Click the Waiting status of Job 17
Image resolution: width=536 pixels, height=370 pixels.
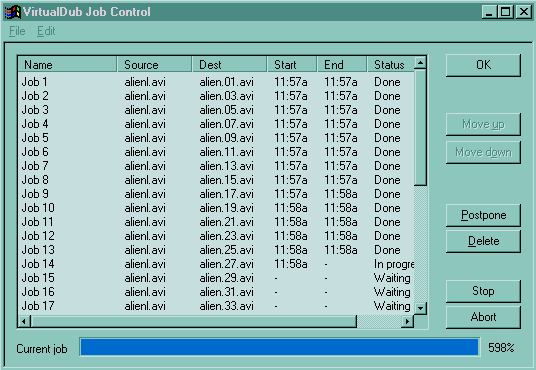[392, 306]
